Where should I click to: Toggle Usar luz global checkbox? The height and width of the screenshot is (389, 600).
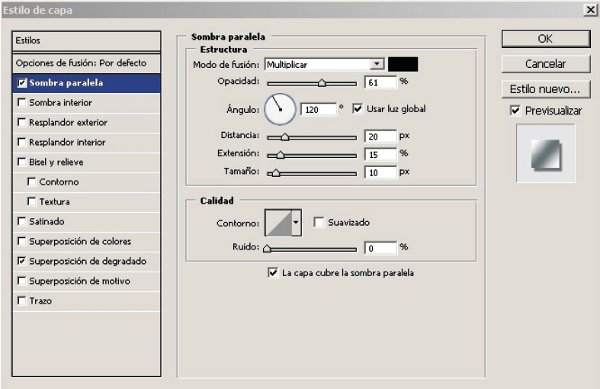pyautogui.click(x=357, y=109)
